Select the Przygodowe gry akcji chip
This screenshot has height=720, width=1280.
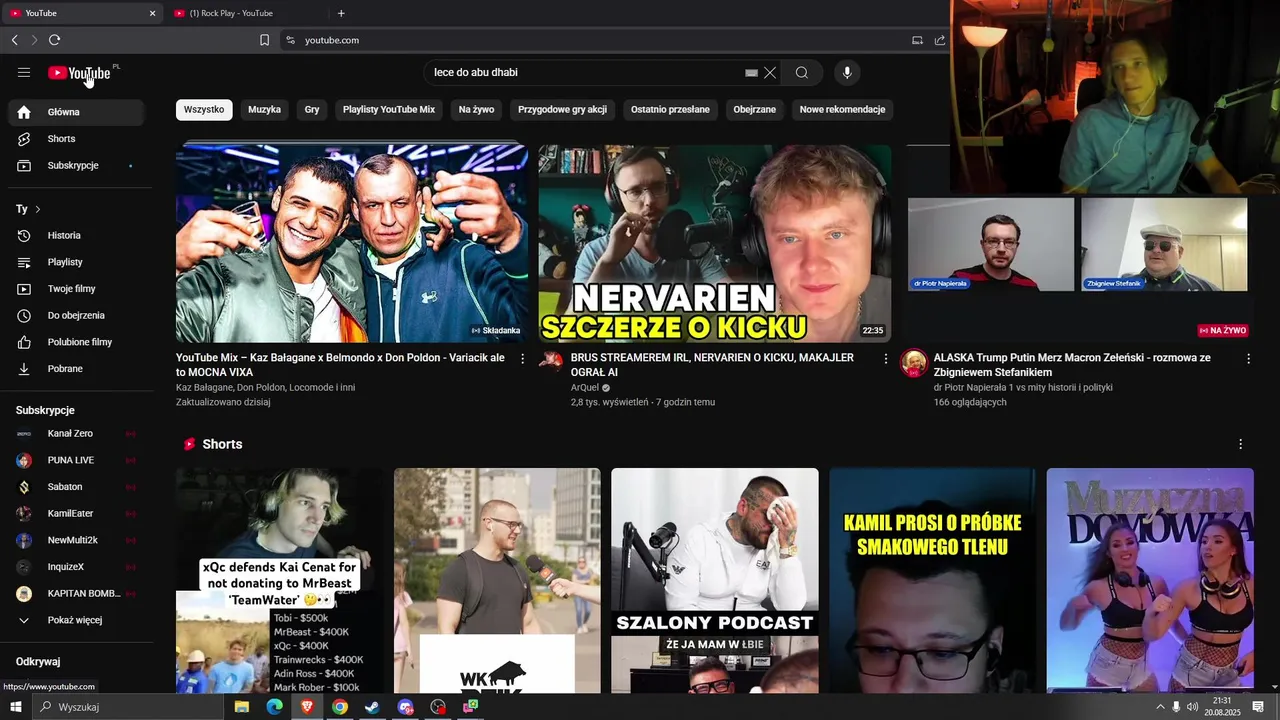coord(563,110)
